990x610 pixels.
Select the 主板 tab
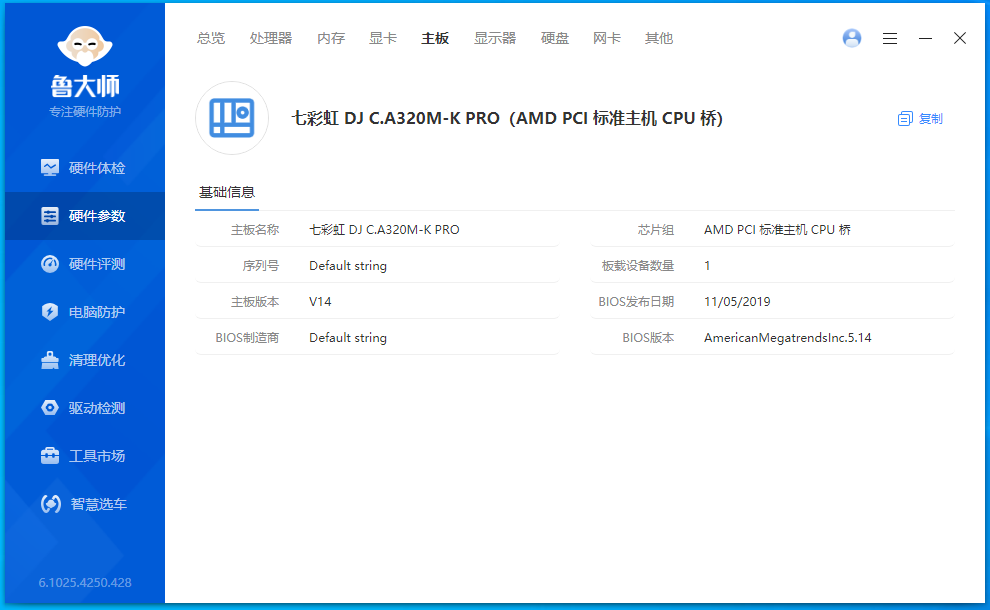(x=435, y=39)
